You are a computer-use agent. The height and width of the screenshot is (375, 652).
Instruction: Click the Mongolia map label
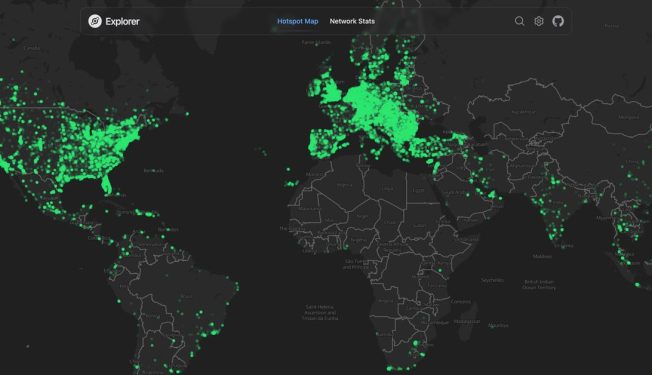pos(628,117)
